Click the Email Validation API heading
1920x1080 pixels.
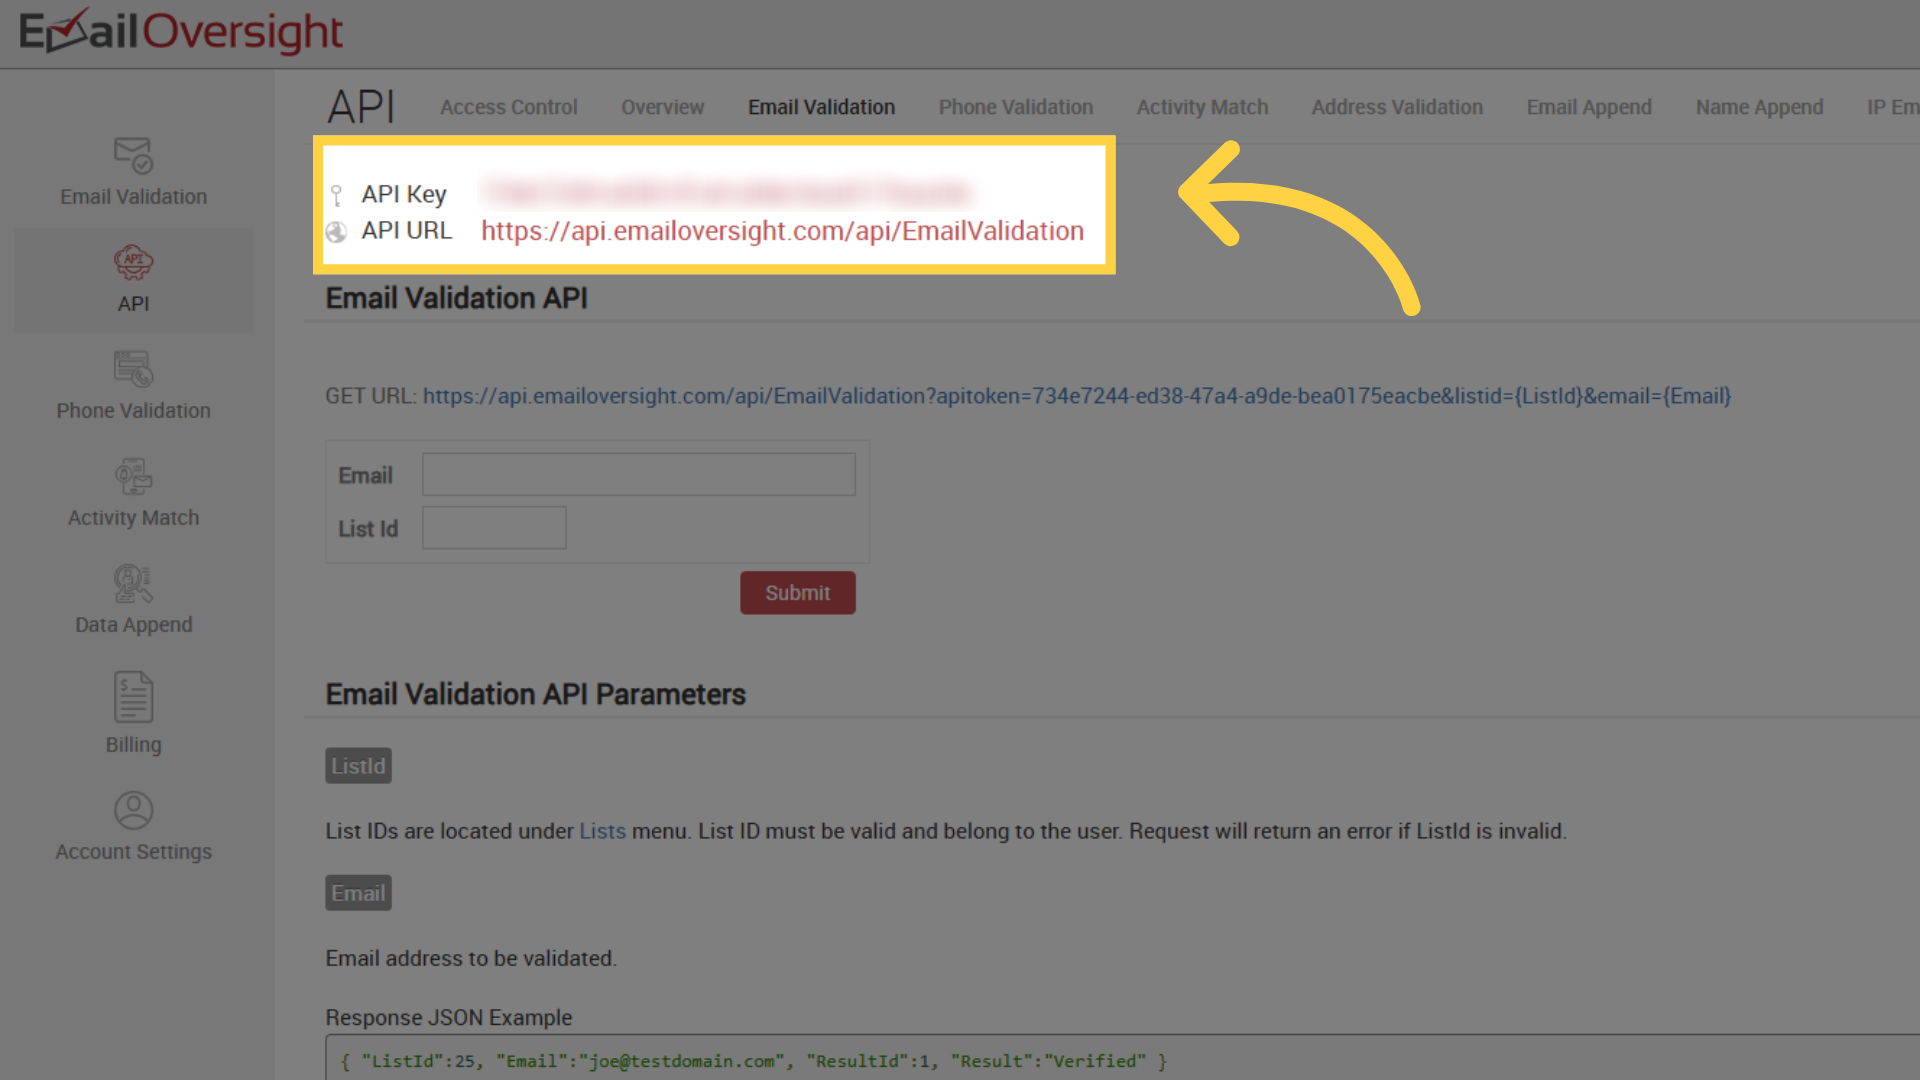point(456,298)
